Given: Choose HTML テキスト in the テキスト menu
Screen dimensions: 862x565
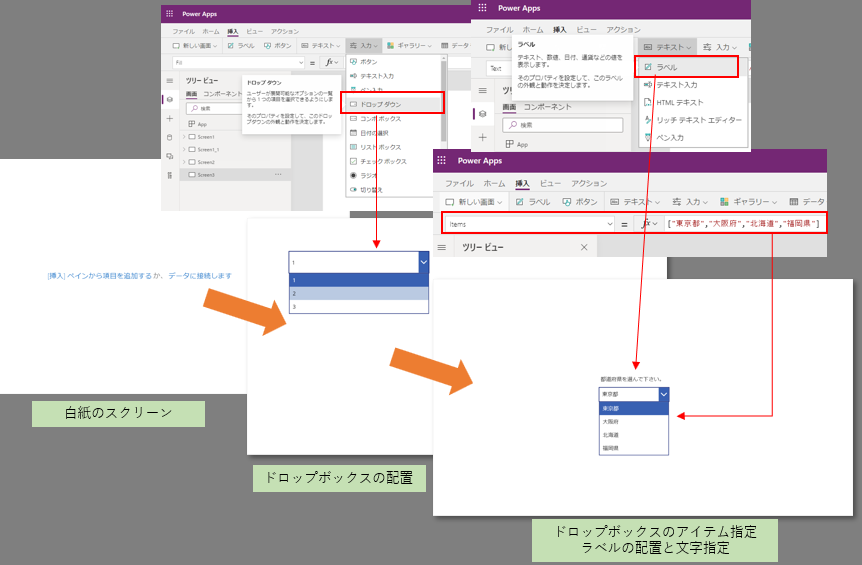Looking at the screenshot, I should [x=673, y=102].
